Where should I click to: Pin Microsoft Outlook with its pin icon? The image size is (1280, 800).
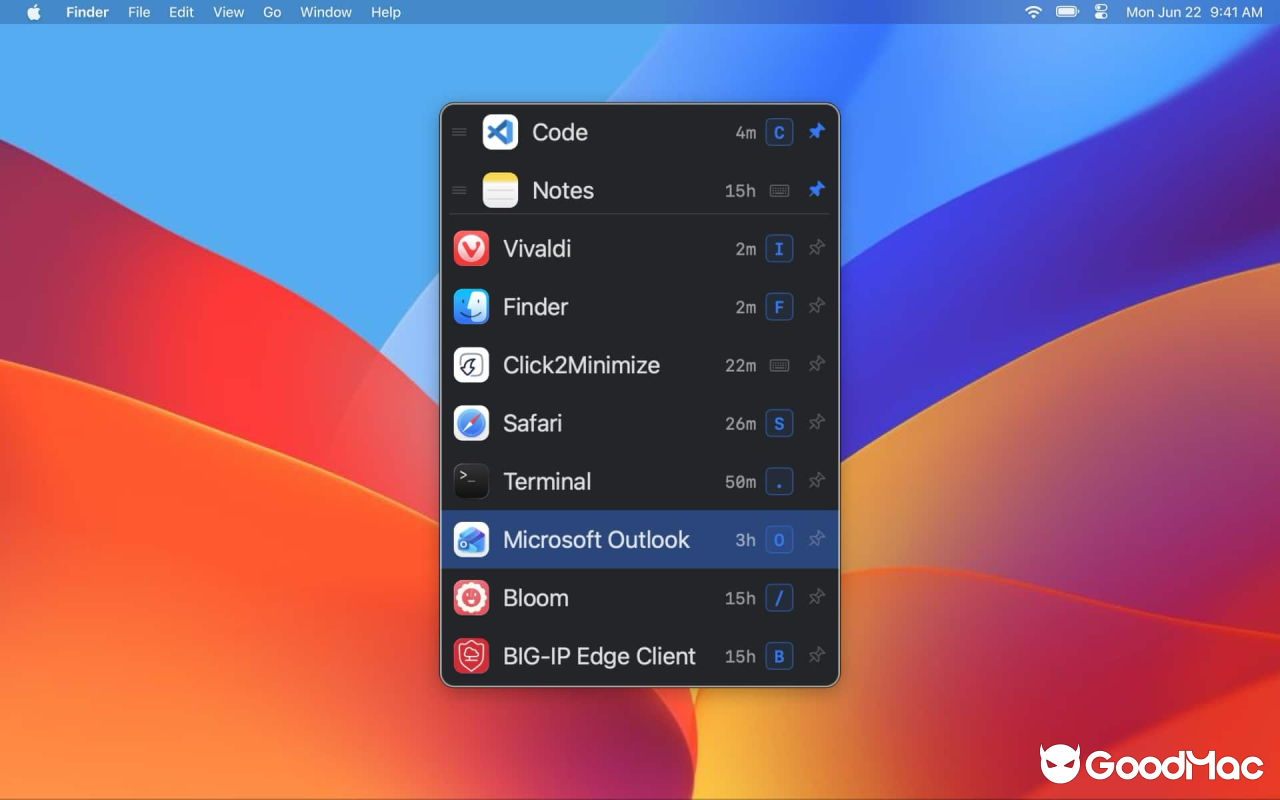(x=817, y=539)
